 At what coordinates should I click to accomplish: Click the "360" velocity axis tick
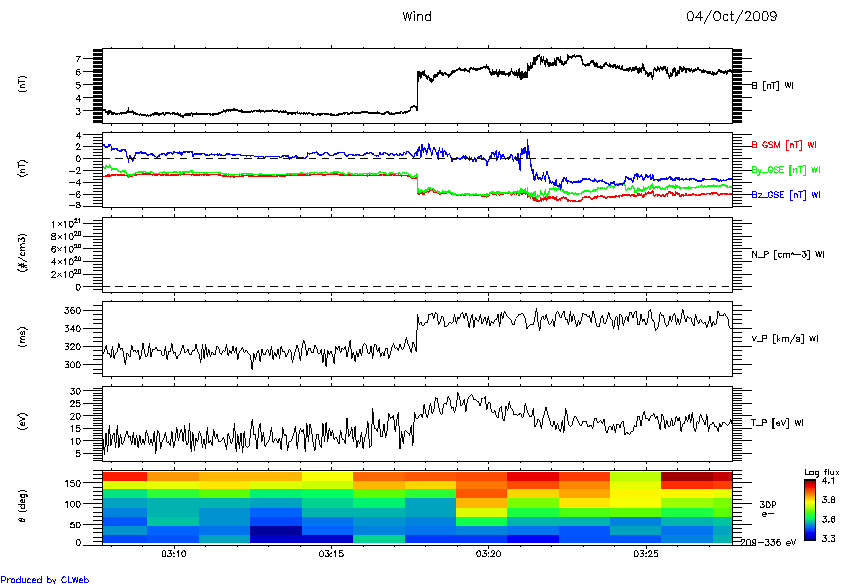(x=73, y=311)
